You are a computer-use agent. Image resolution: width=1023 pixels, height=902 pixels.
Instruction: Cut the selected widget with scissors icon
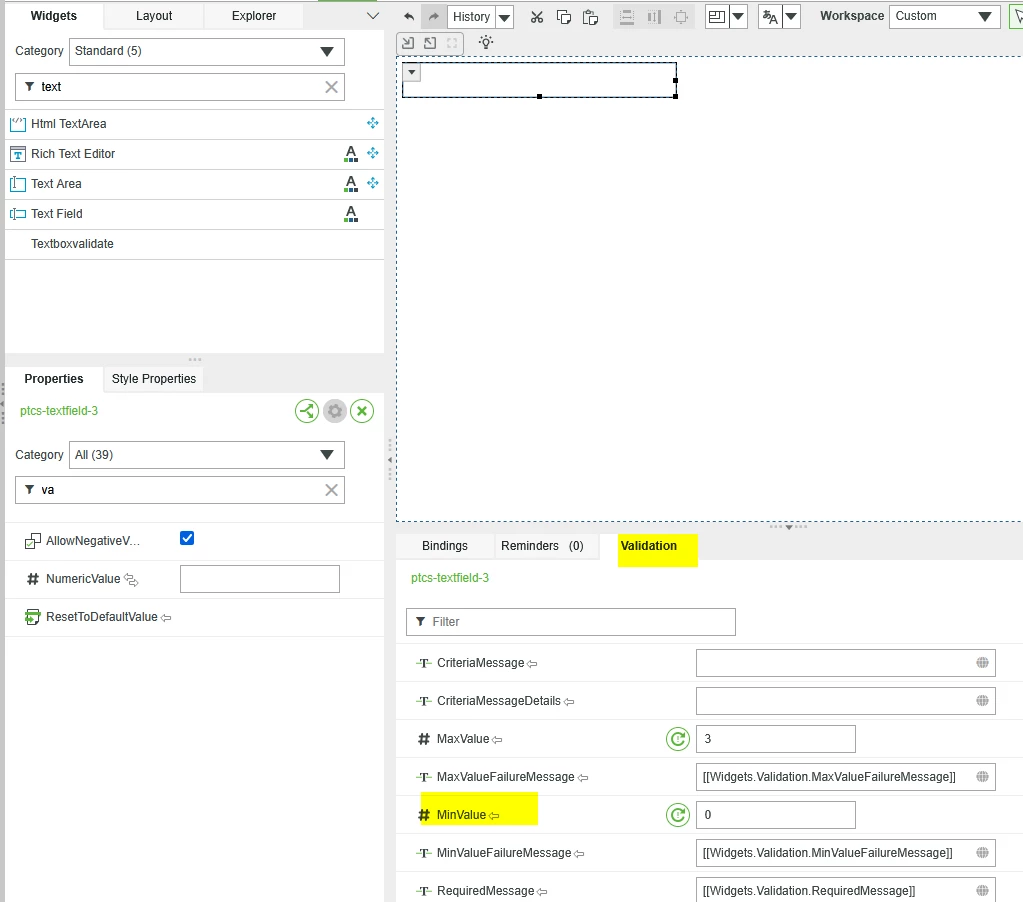[x=537, y=17]
